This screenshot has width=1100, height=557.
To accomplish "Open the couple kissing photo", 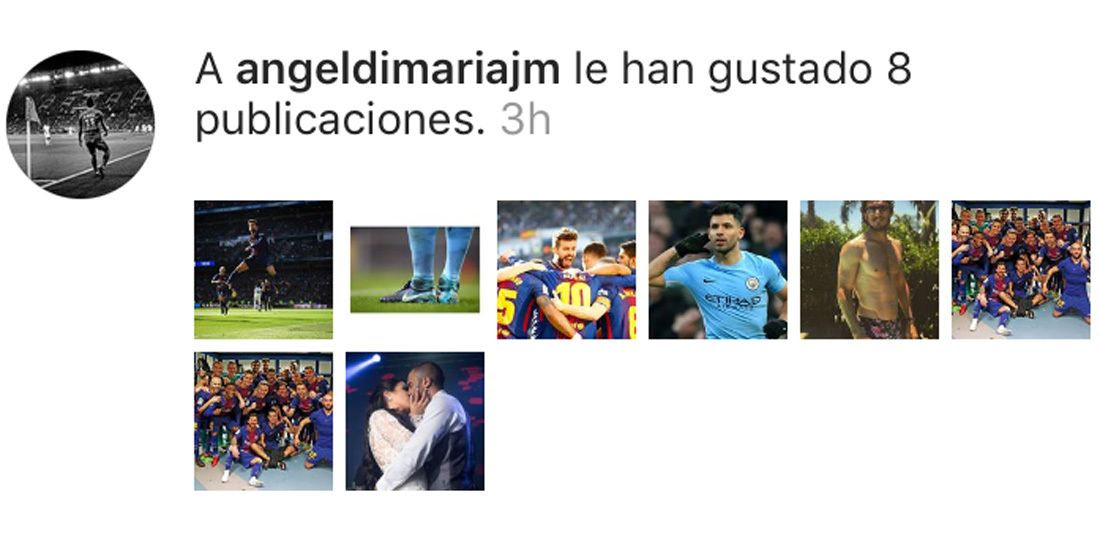I will tap(415, 421).
